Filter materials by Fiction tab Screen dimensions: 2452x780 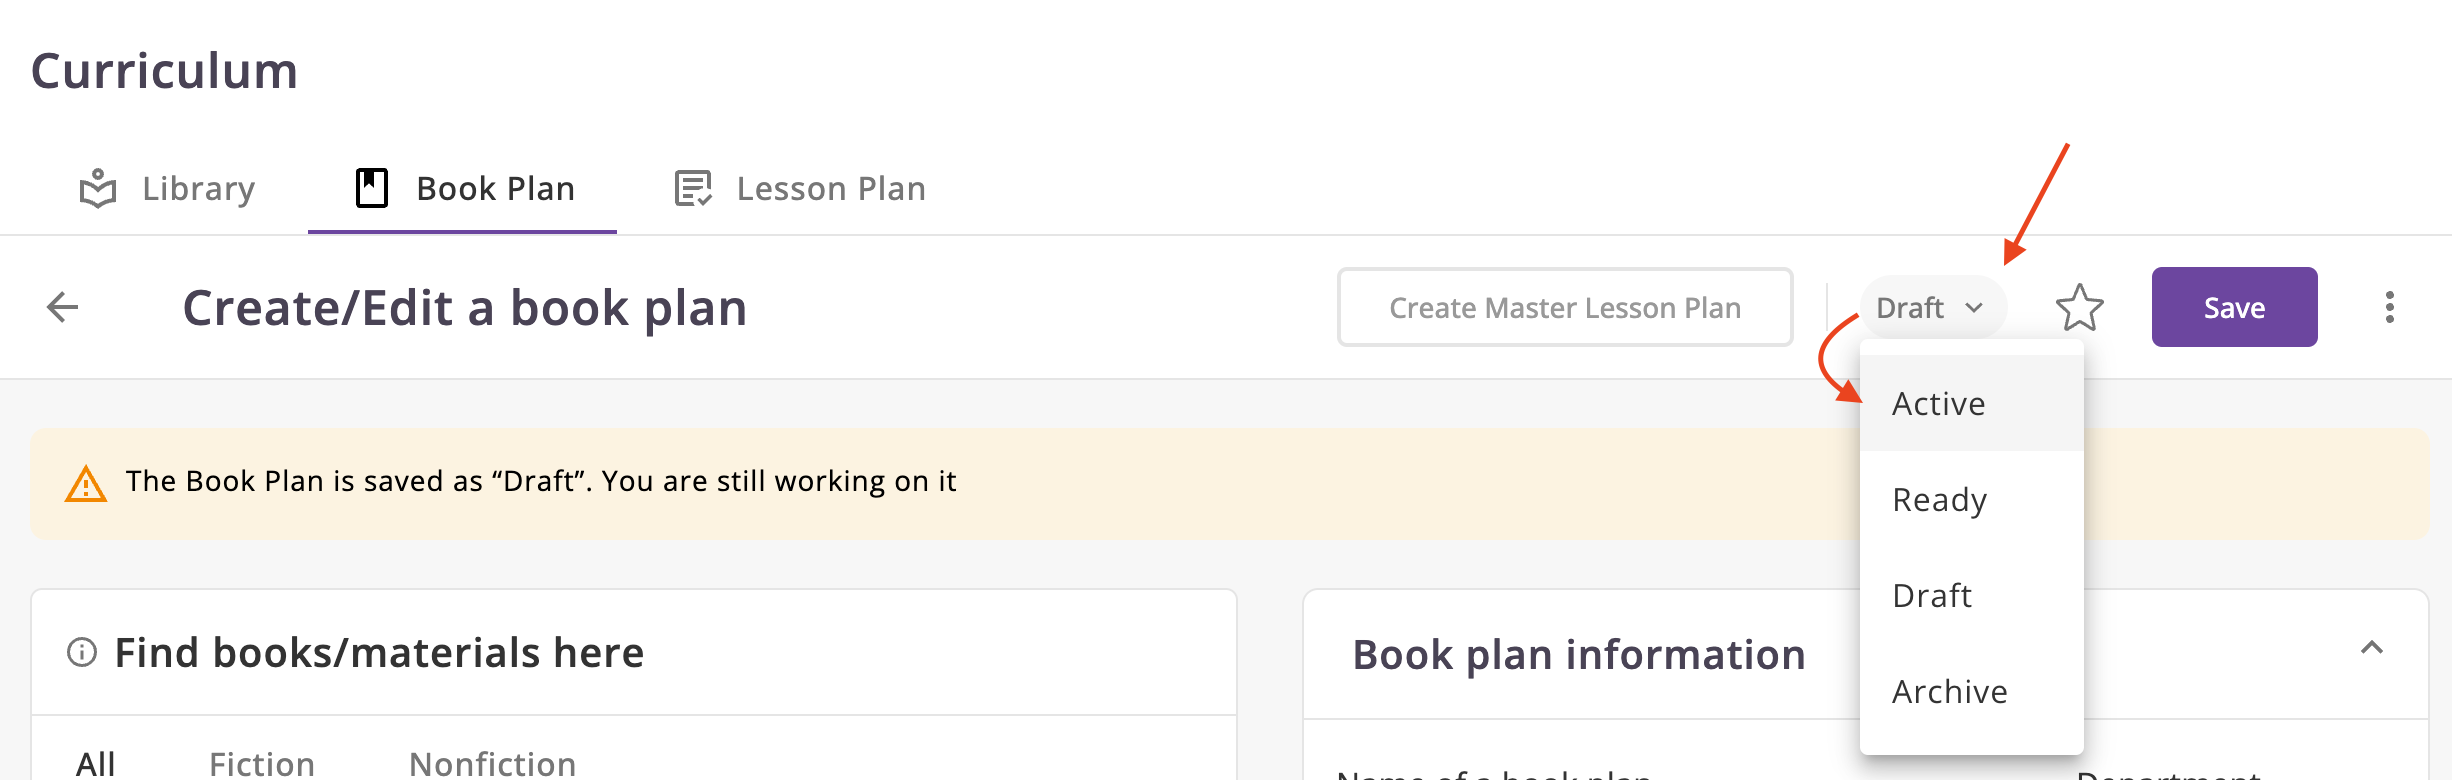click(x=262, y=764)
